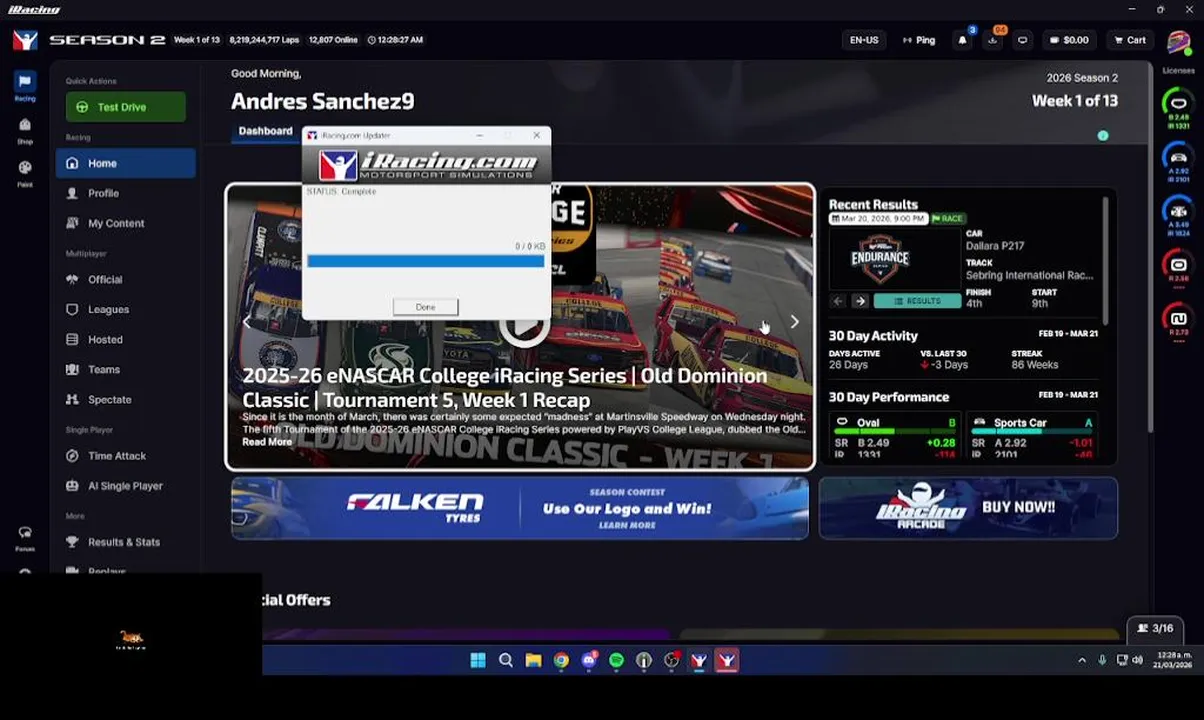Open Spotify from taskbar
1204x720 pixels.
coord(616,660)
